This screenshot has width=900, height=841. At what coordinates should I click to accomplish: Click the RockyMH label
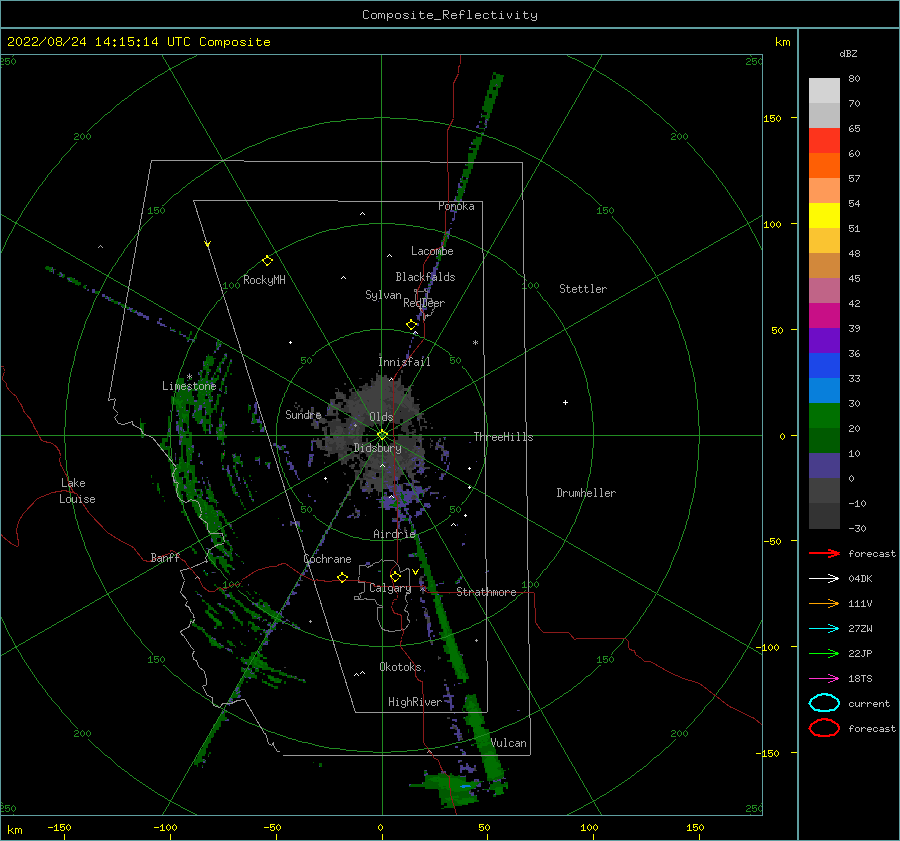(x=264, y=280)
